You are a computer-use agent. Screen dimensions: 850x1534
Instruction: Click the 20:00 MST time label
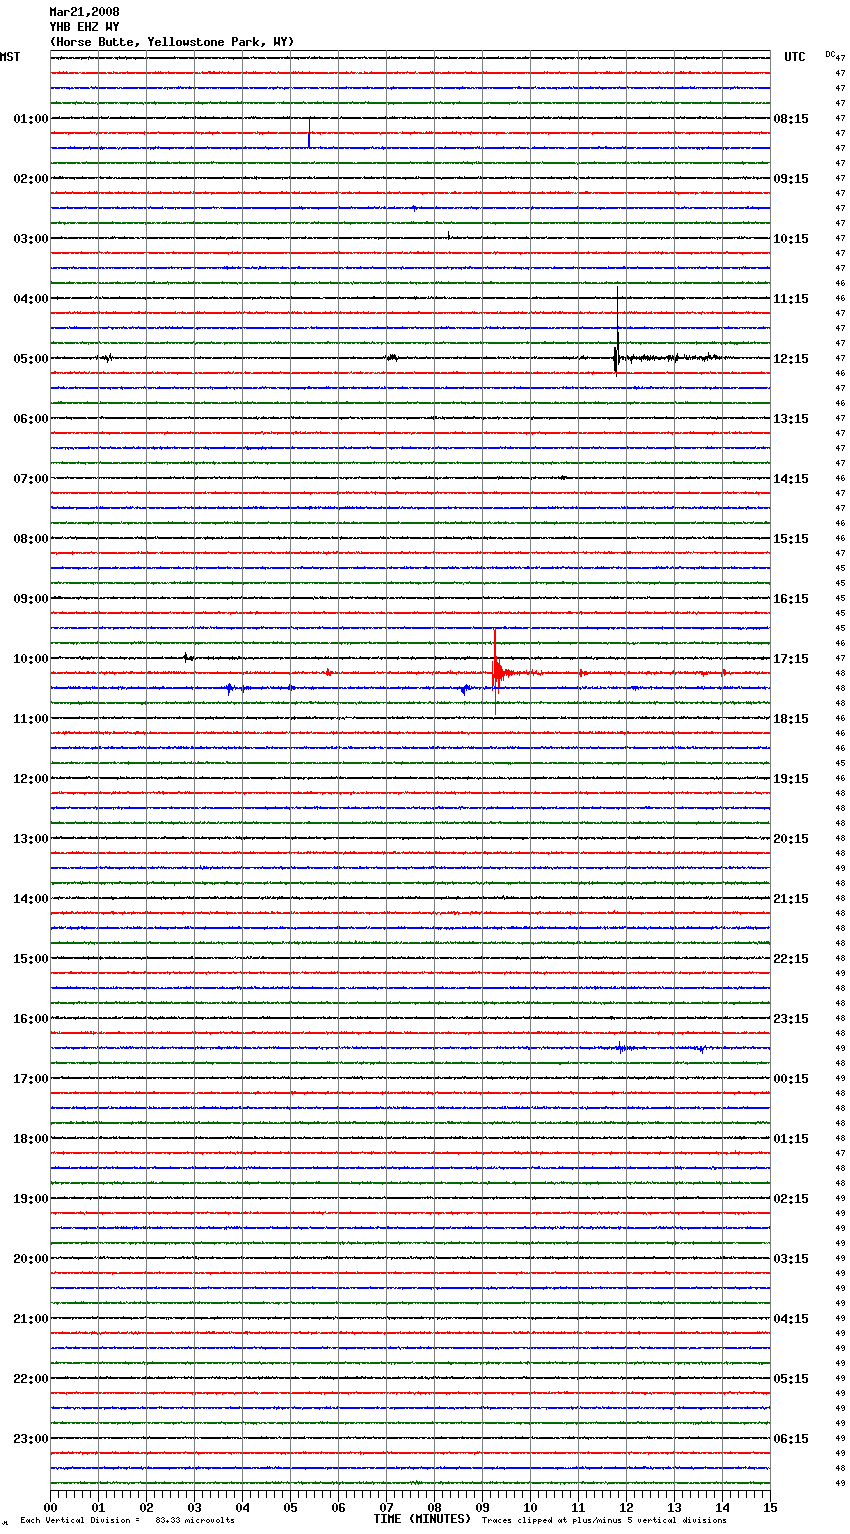tap(31, 1259)
